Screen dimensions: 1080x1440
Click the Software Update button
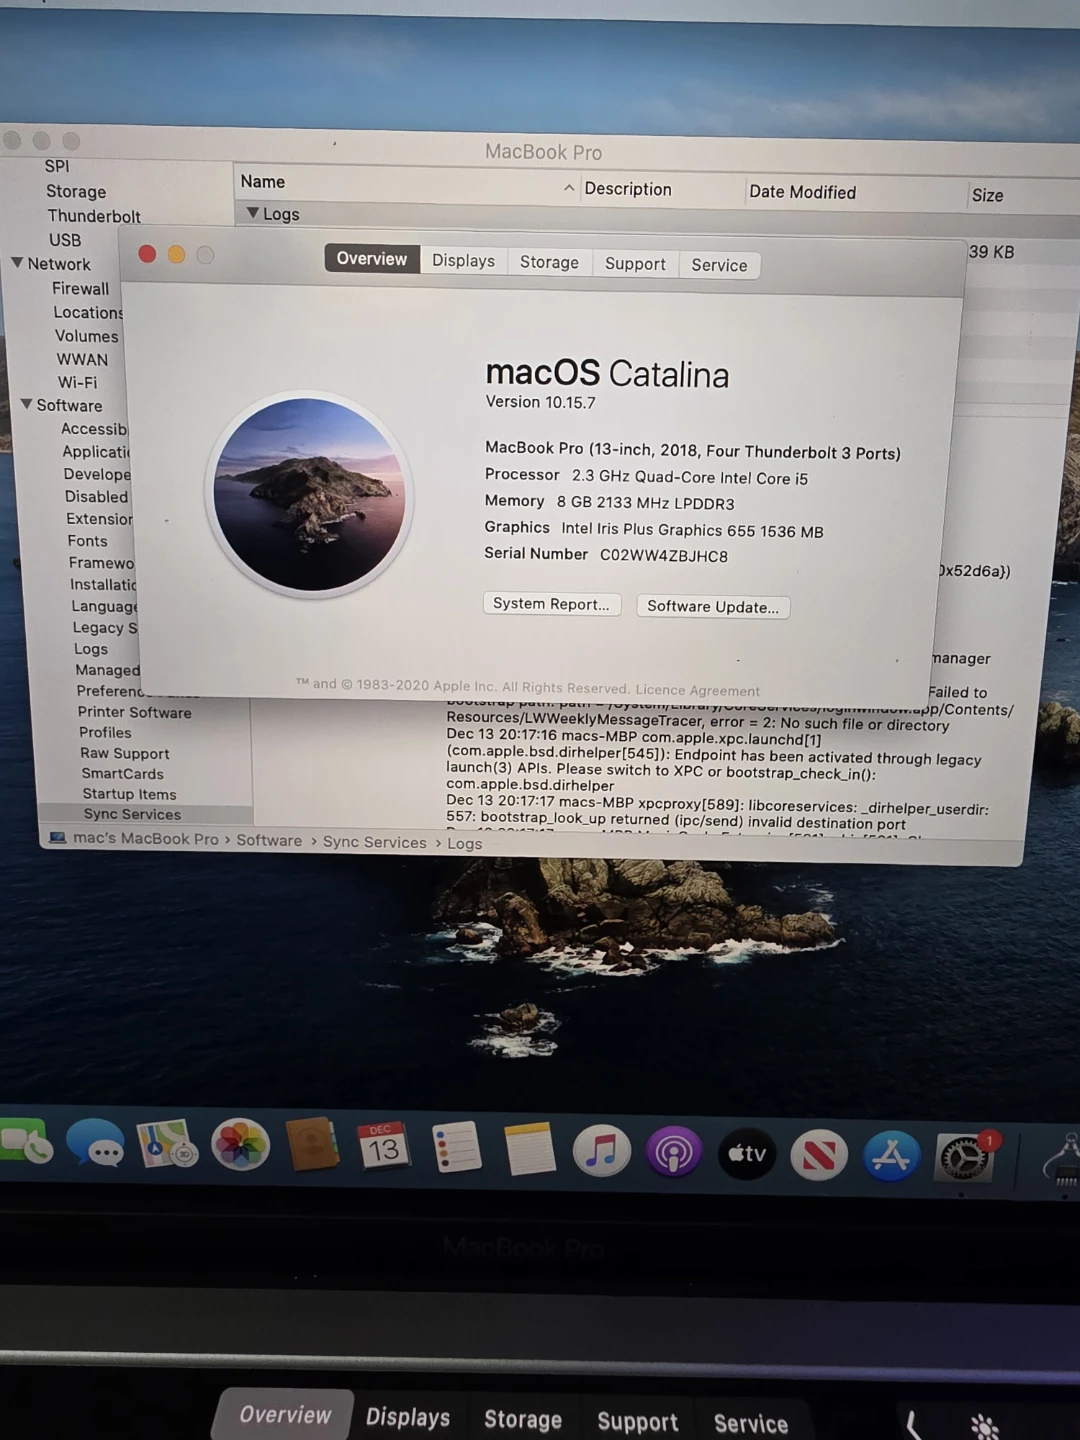click(712, 607)
